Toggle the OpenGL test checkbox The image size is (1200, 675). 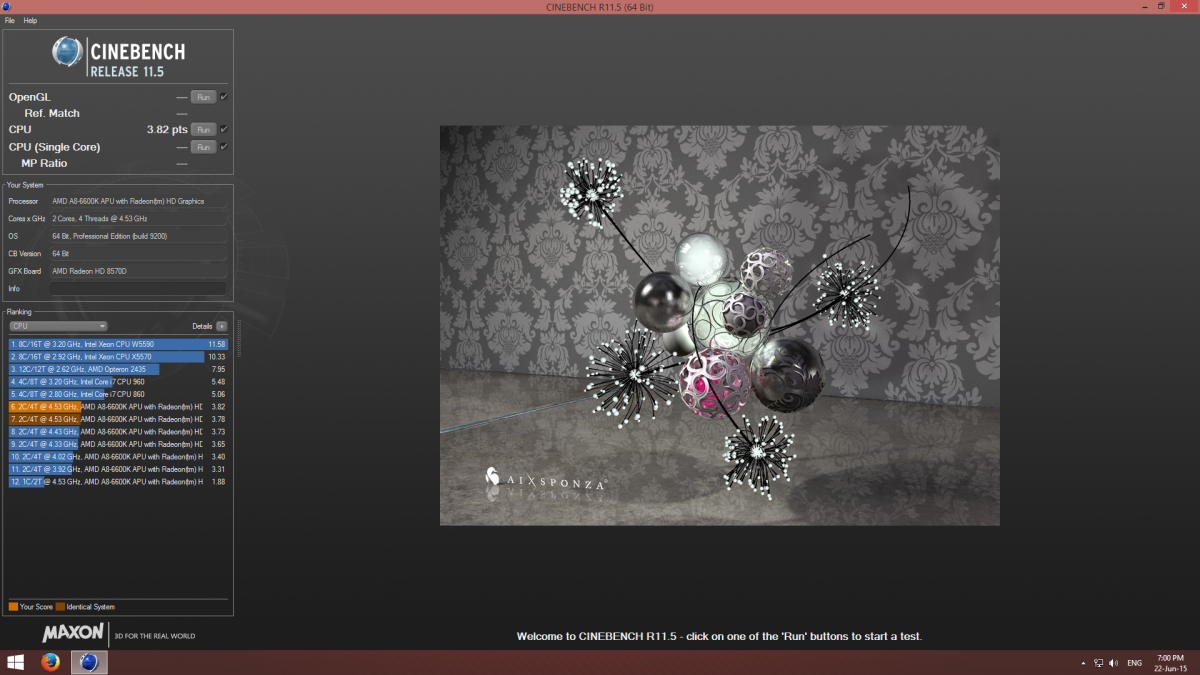[224, 97]
